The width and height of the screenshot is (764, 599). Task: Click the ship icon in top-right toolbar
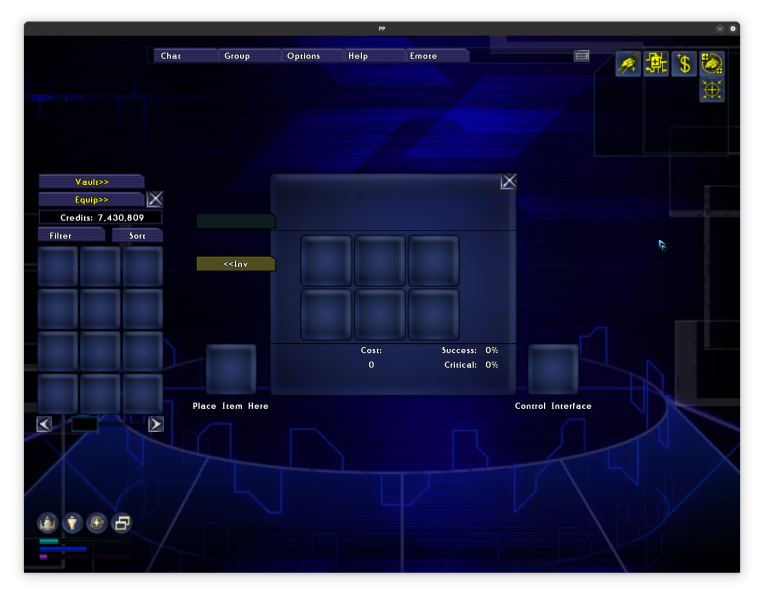coord(711,64)
